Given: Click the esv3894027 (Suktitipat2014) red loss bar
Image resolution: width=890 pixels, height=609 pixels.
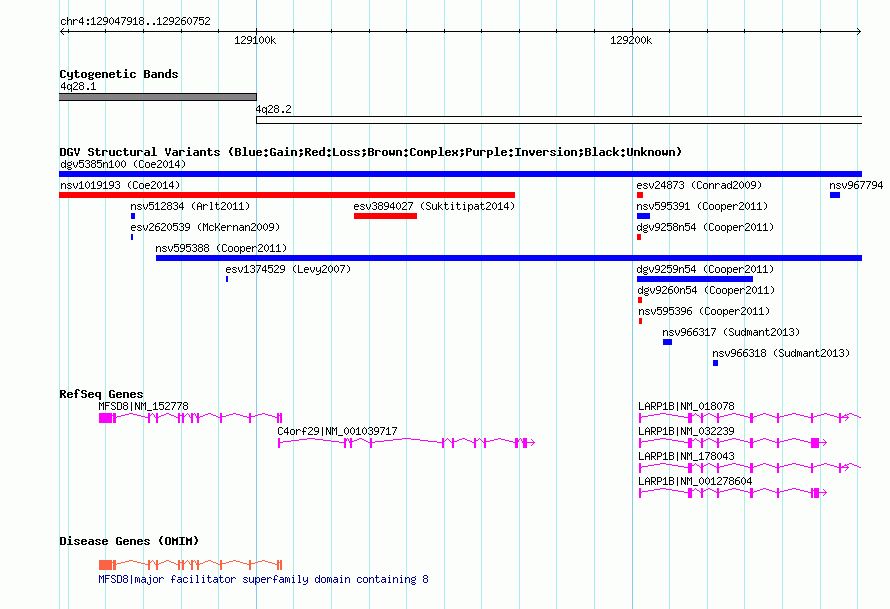Looking at the screenshot, I should coord(385,216).
